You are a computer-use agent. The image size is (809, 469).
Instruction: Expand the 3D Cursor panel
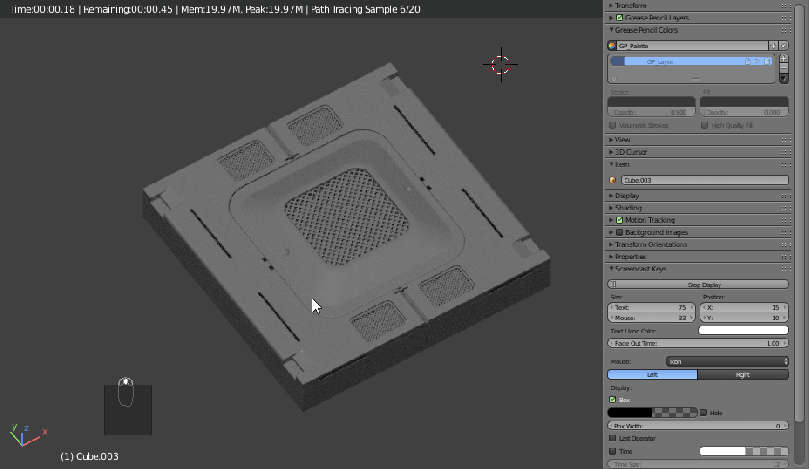(630, 152)
